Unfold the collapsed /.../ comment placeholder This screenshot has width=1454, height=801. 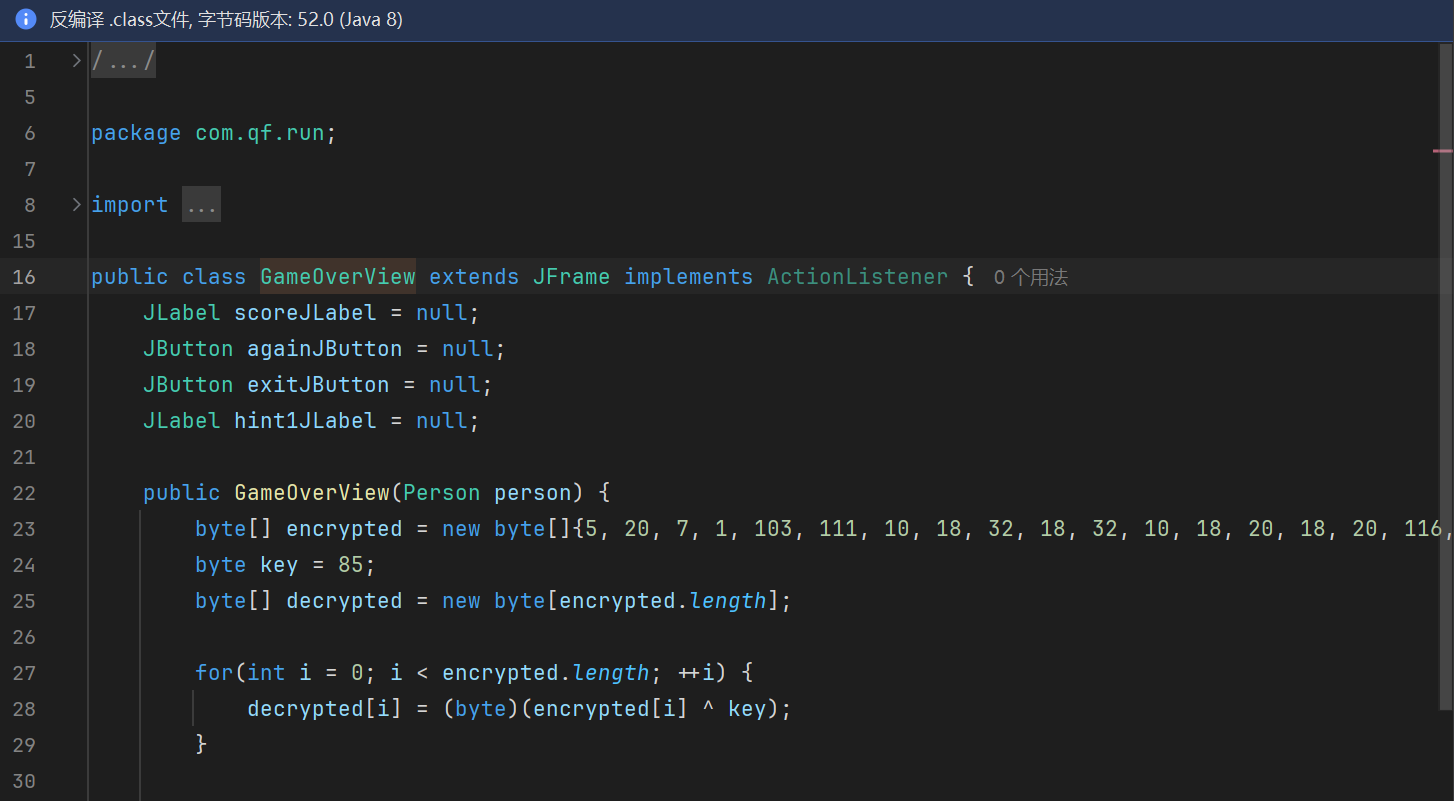tap(123, 62)
